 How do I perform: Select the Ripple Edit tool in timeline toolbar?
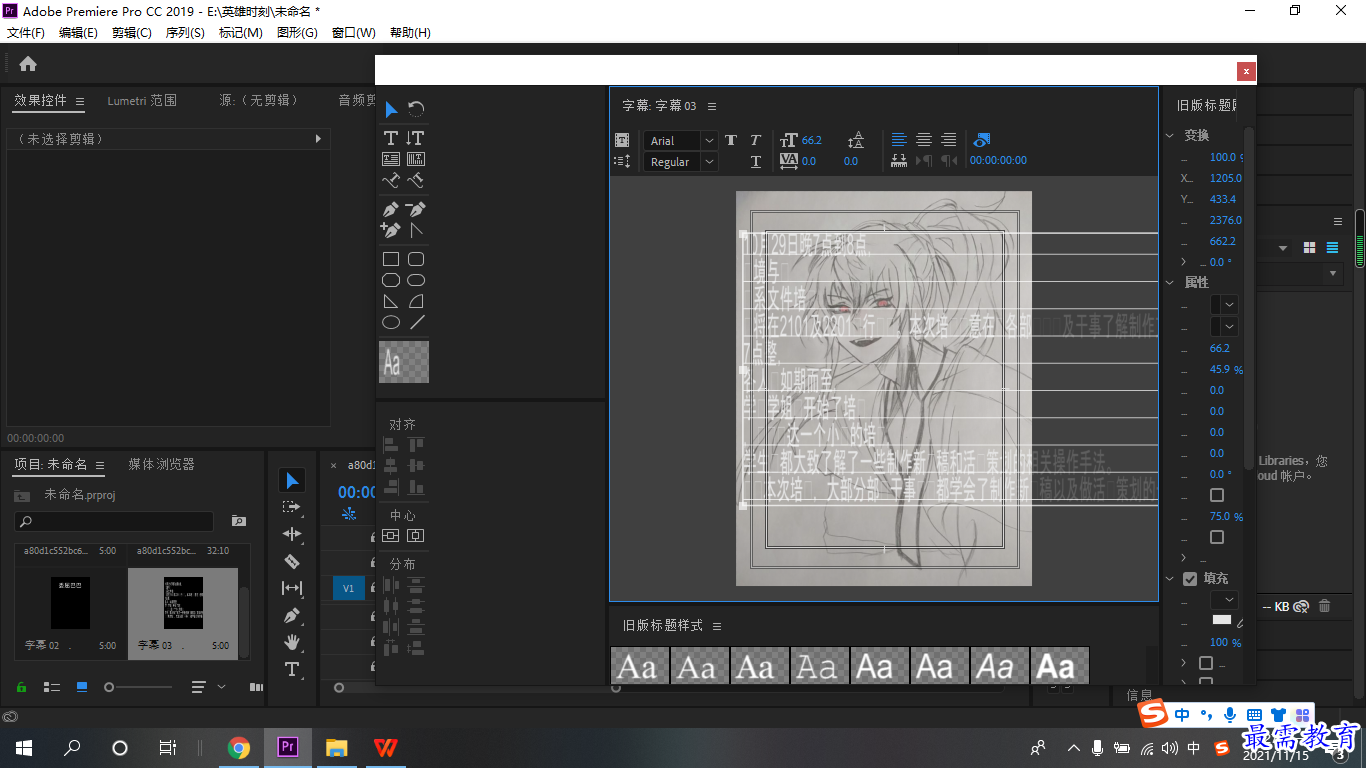[292, 534]
